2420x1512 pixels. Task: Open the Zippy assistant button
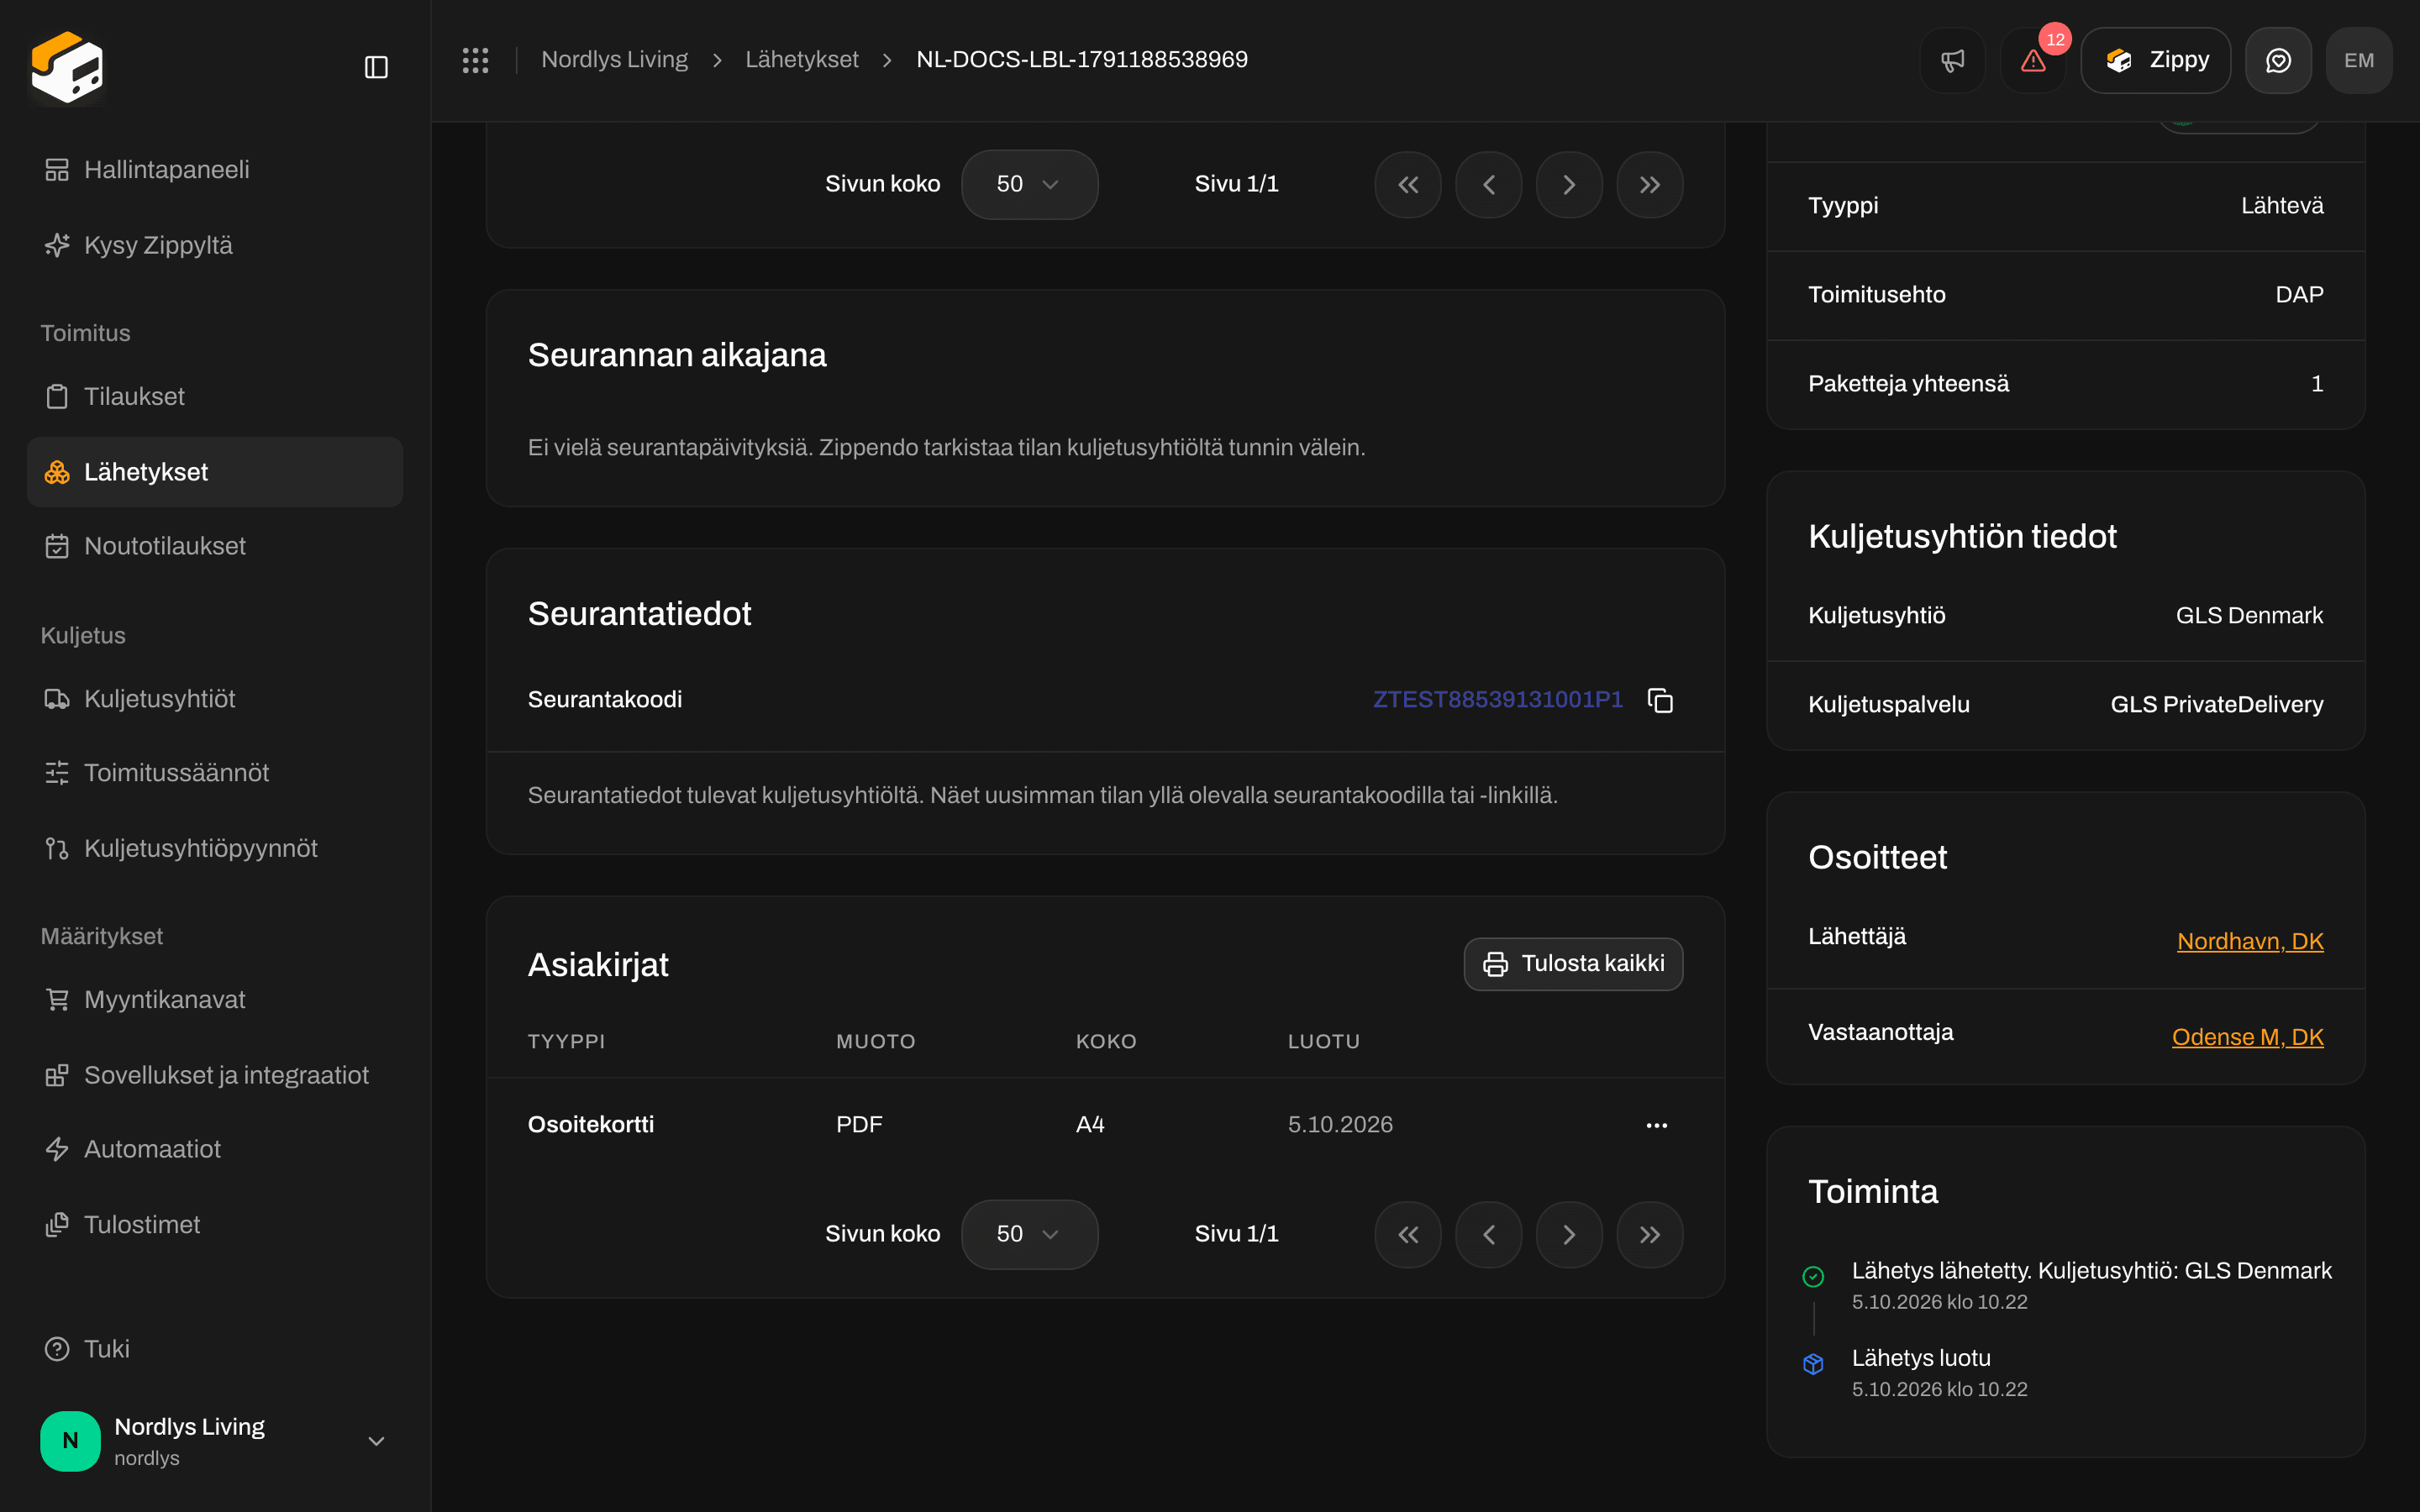click(2155, 60)
